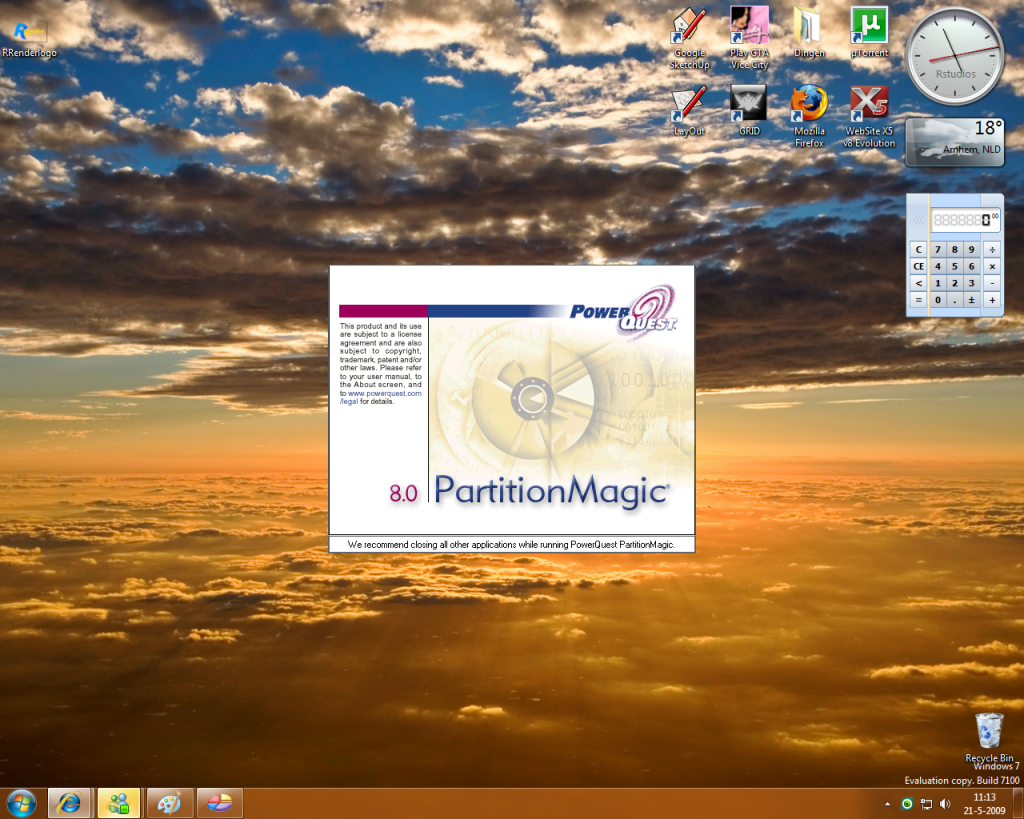Click the 7 key on the calculator

pyautogui.click(x=938, y=249)
